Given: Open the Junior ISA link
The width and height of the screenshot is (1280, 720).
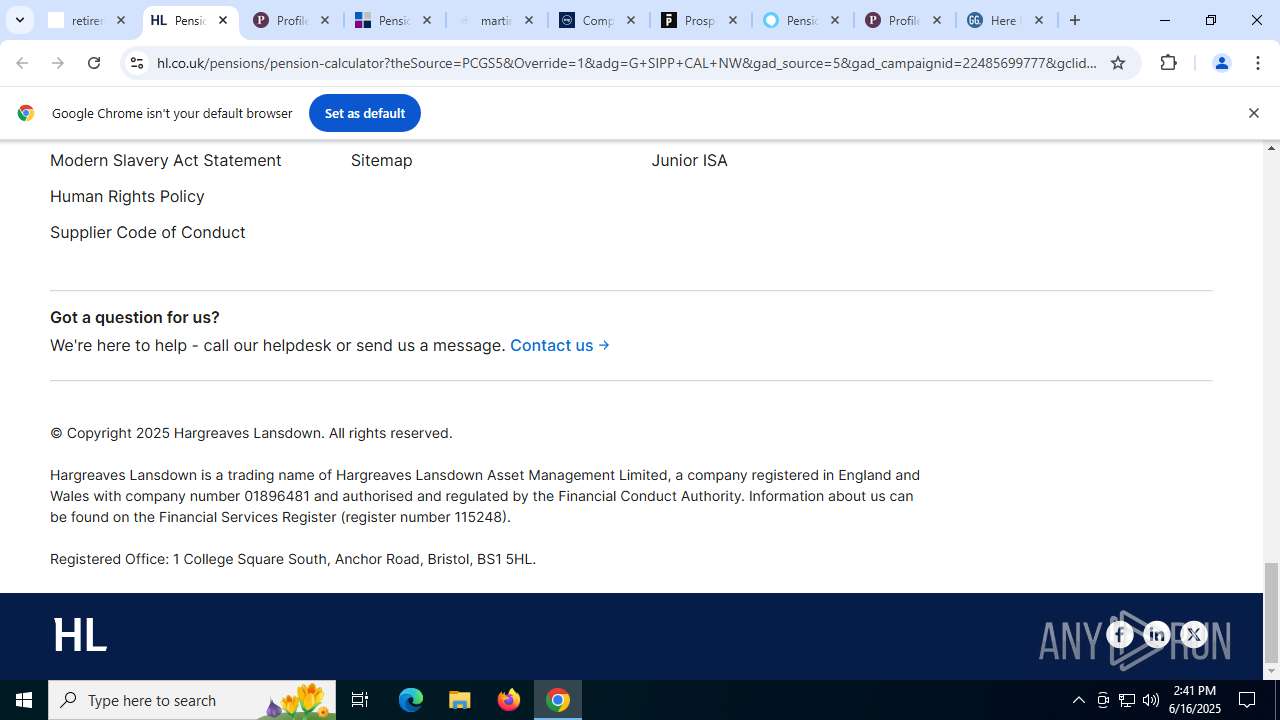Looking at the screenshot, I should tap(690, 160).
